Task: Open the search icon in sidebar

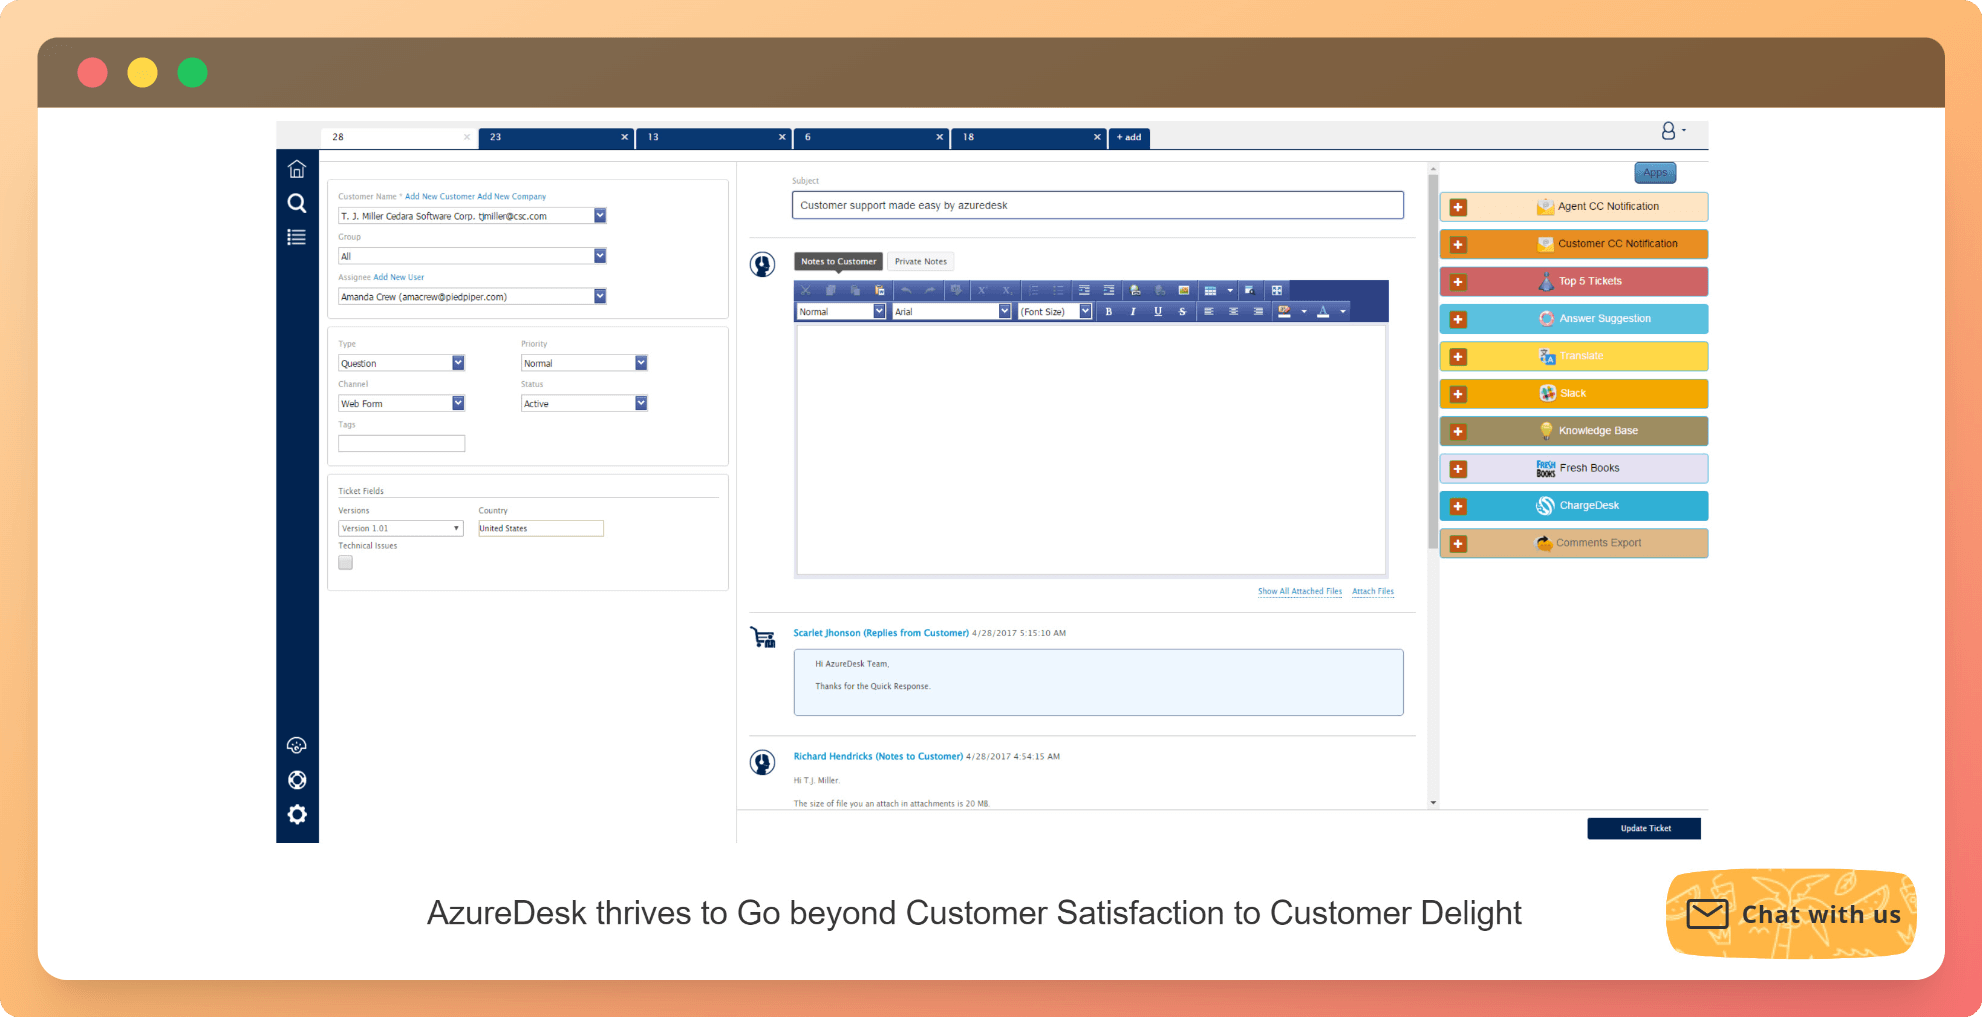Action: coord(297,203)
